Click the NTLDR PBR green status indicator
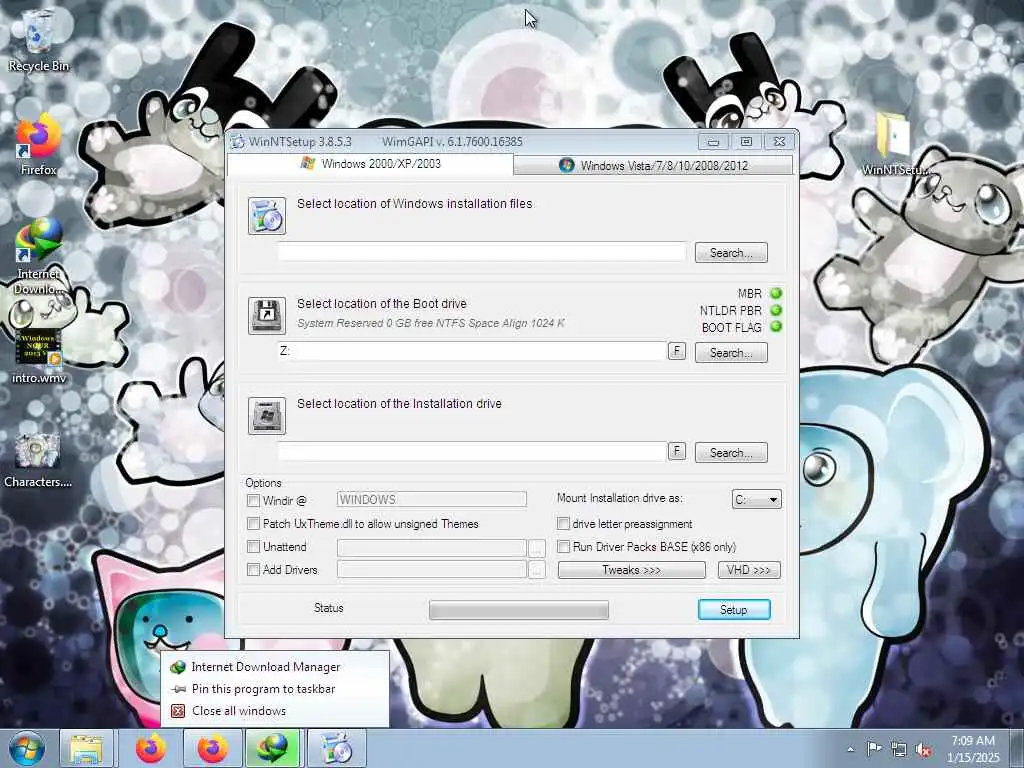1024x768 pixels. [776, 310]
